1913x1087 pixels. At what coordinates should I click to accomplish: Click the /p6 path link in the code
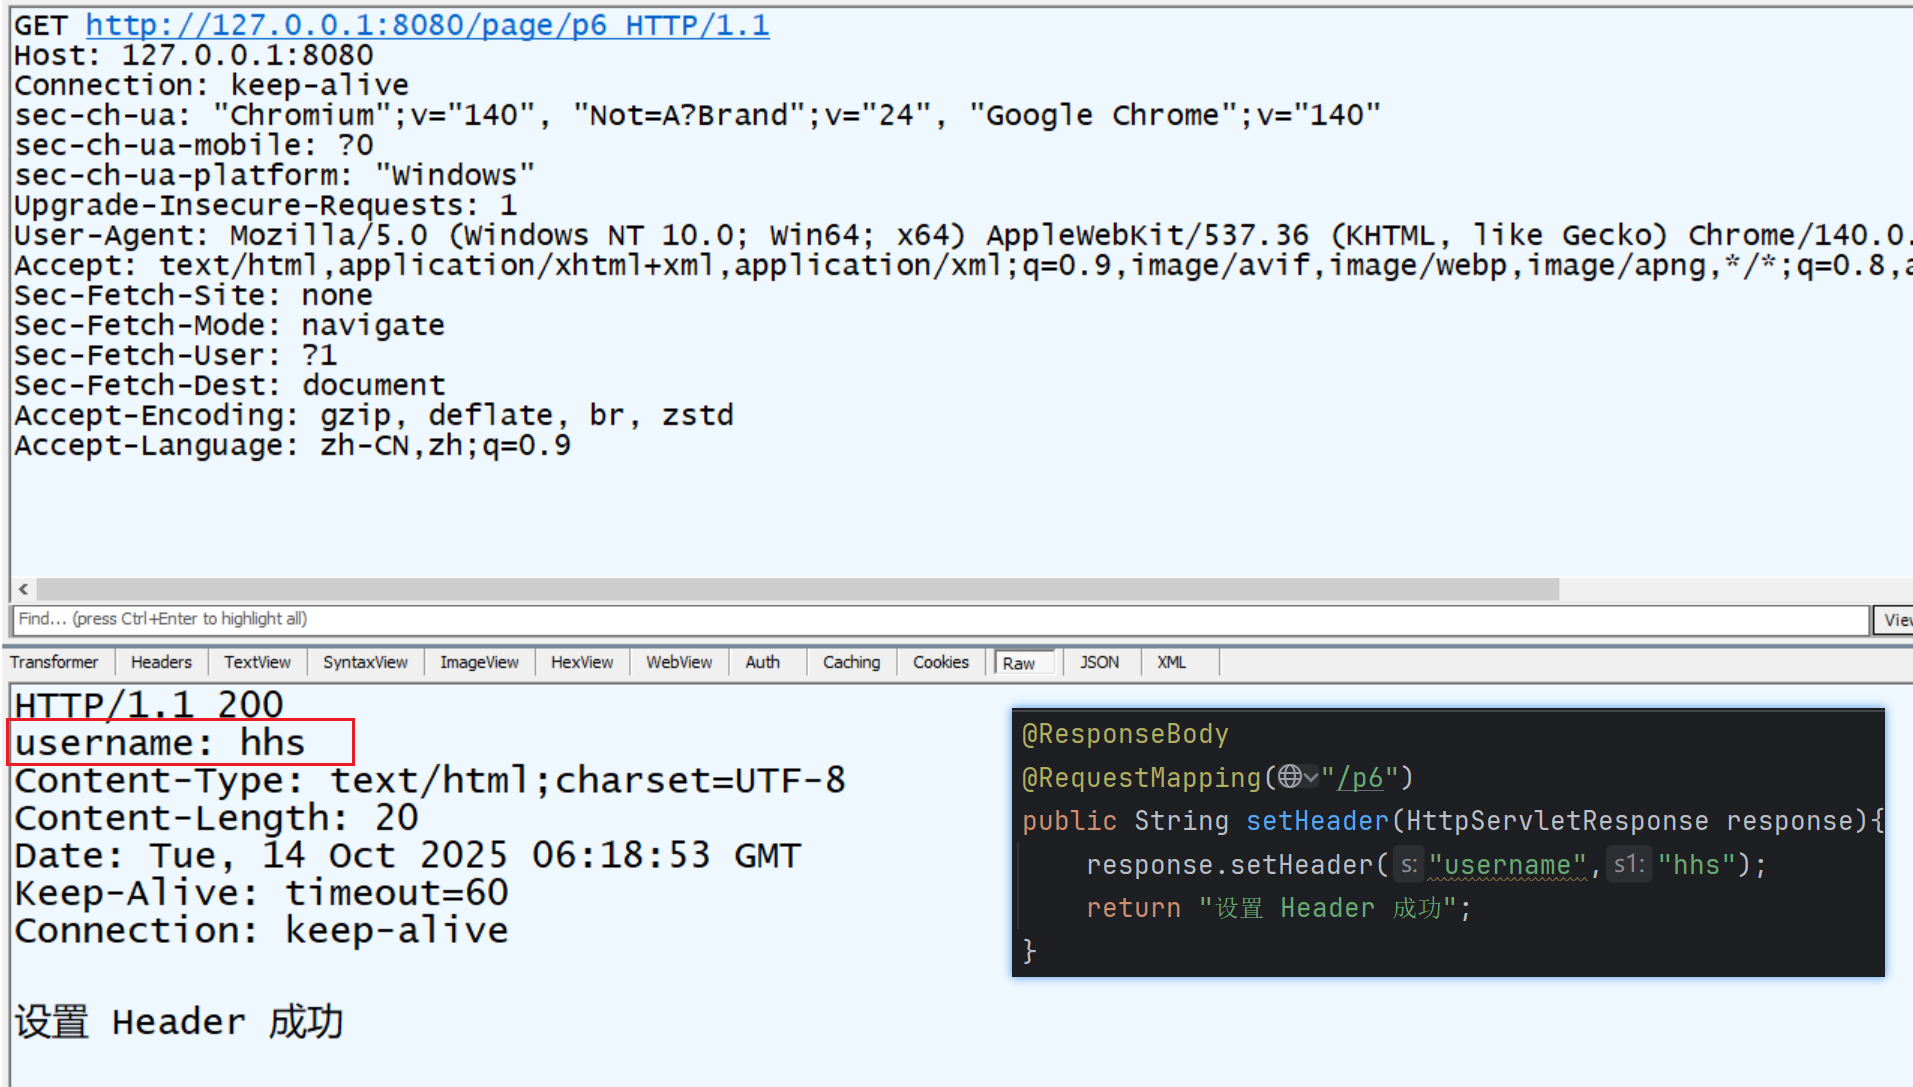coord(1360,778)
